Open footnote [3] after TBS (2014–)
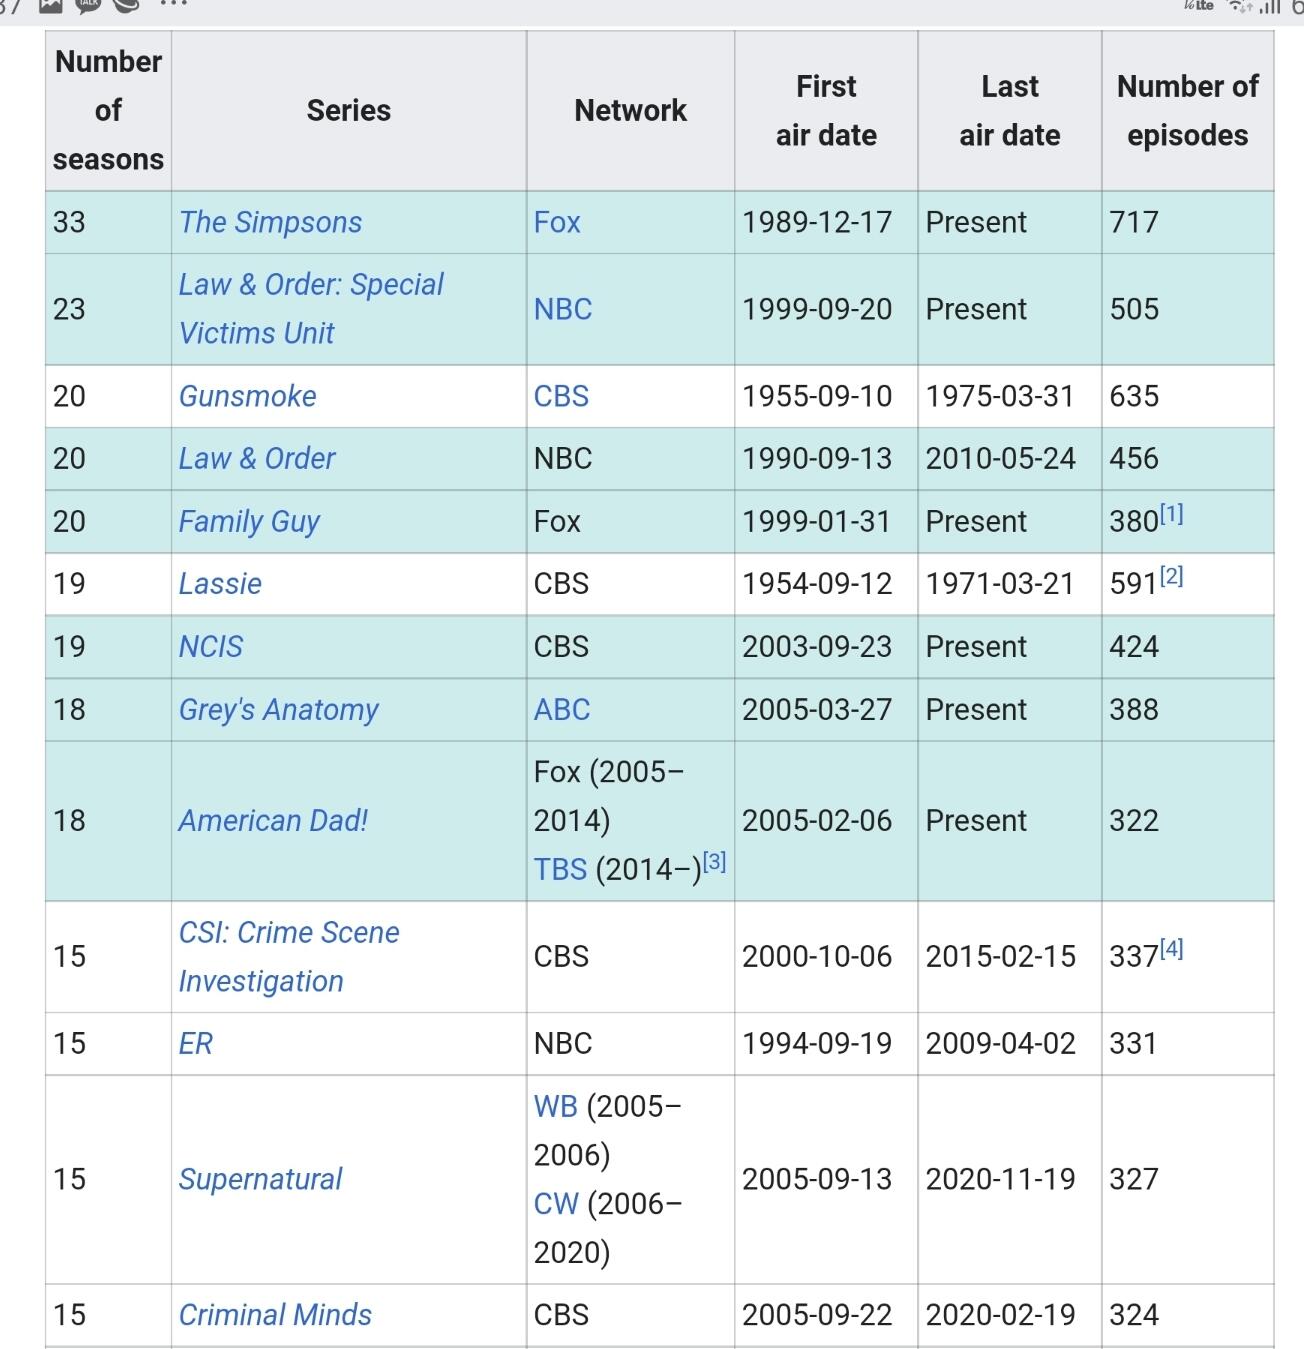 point(714,862)
